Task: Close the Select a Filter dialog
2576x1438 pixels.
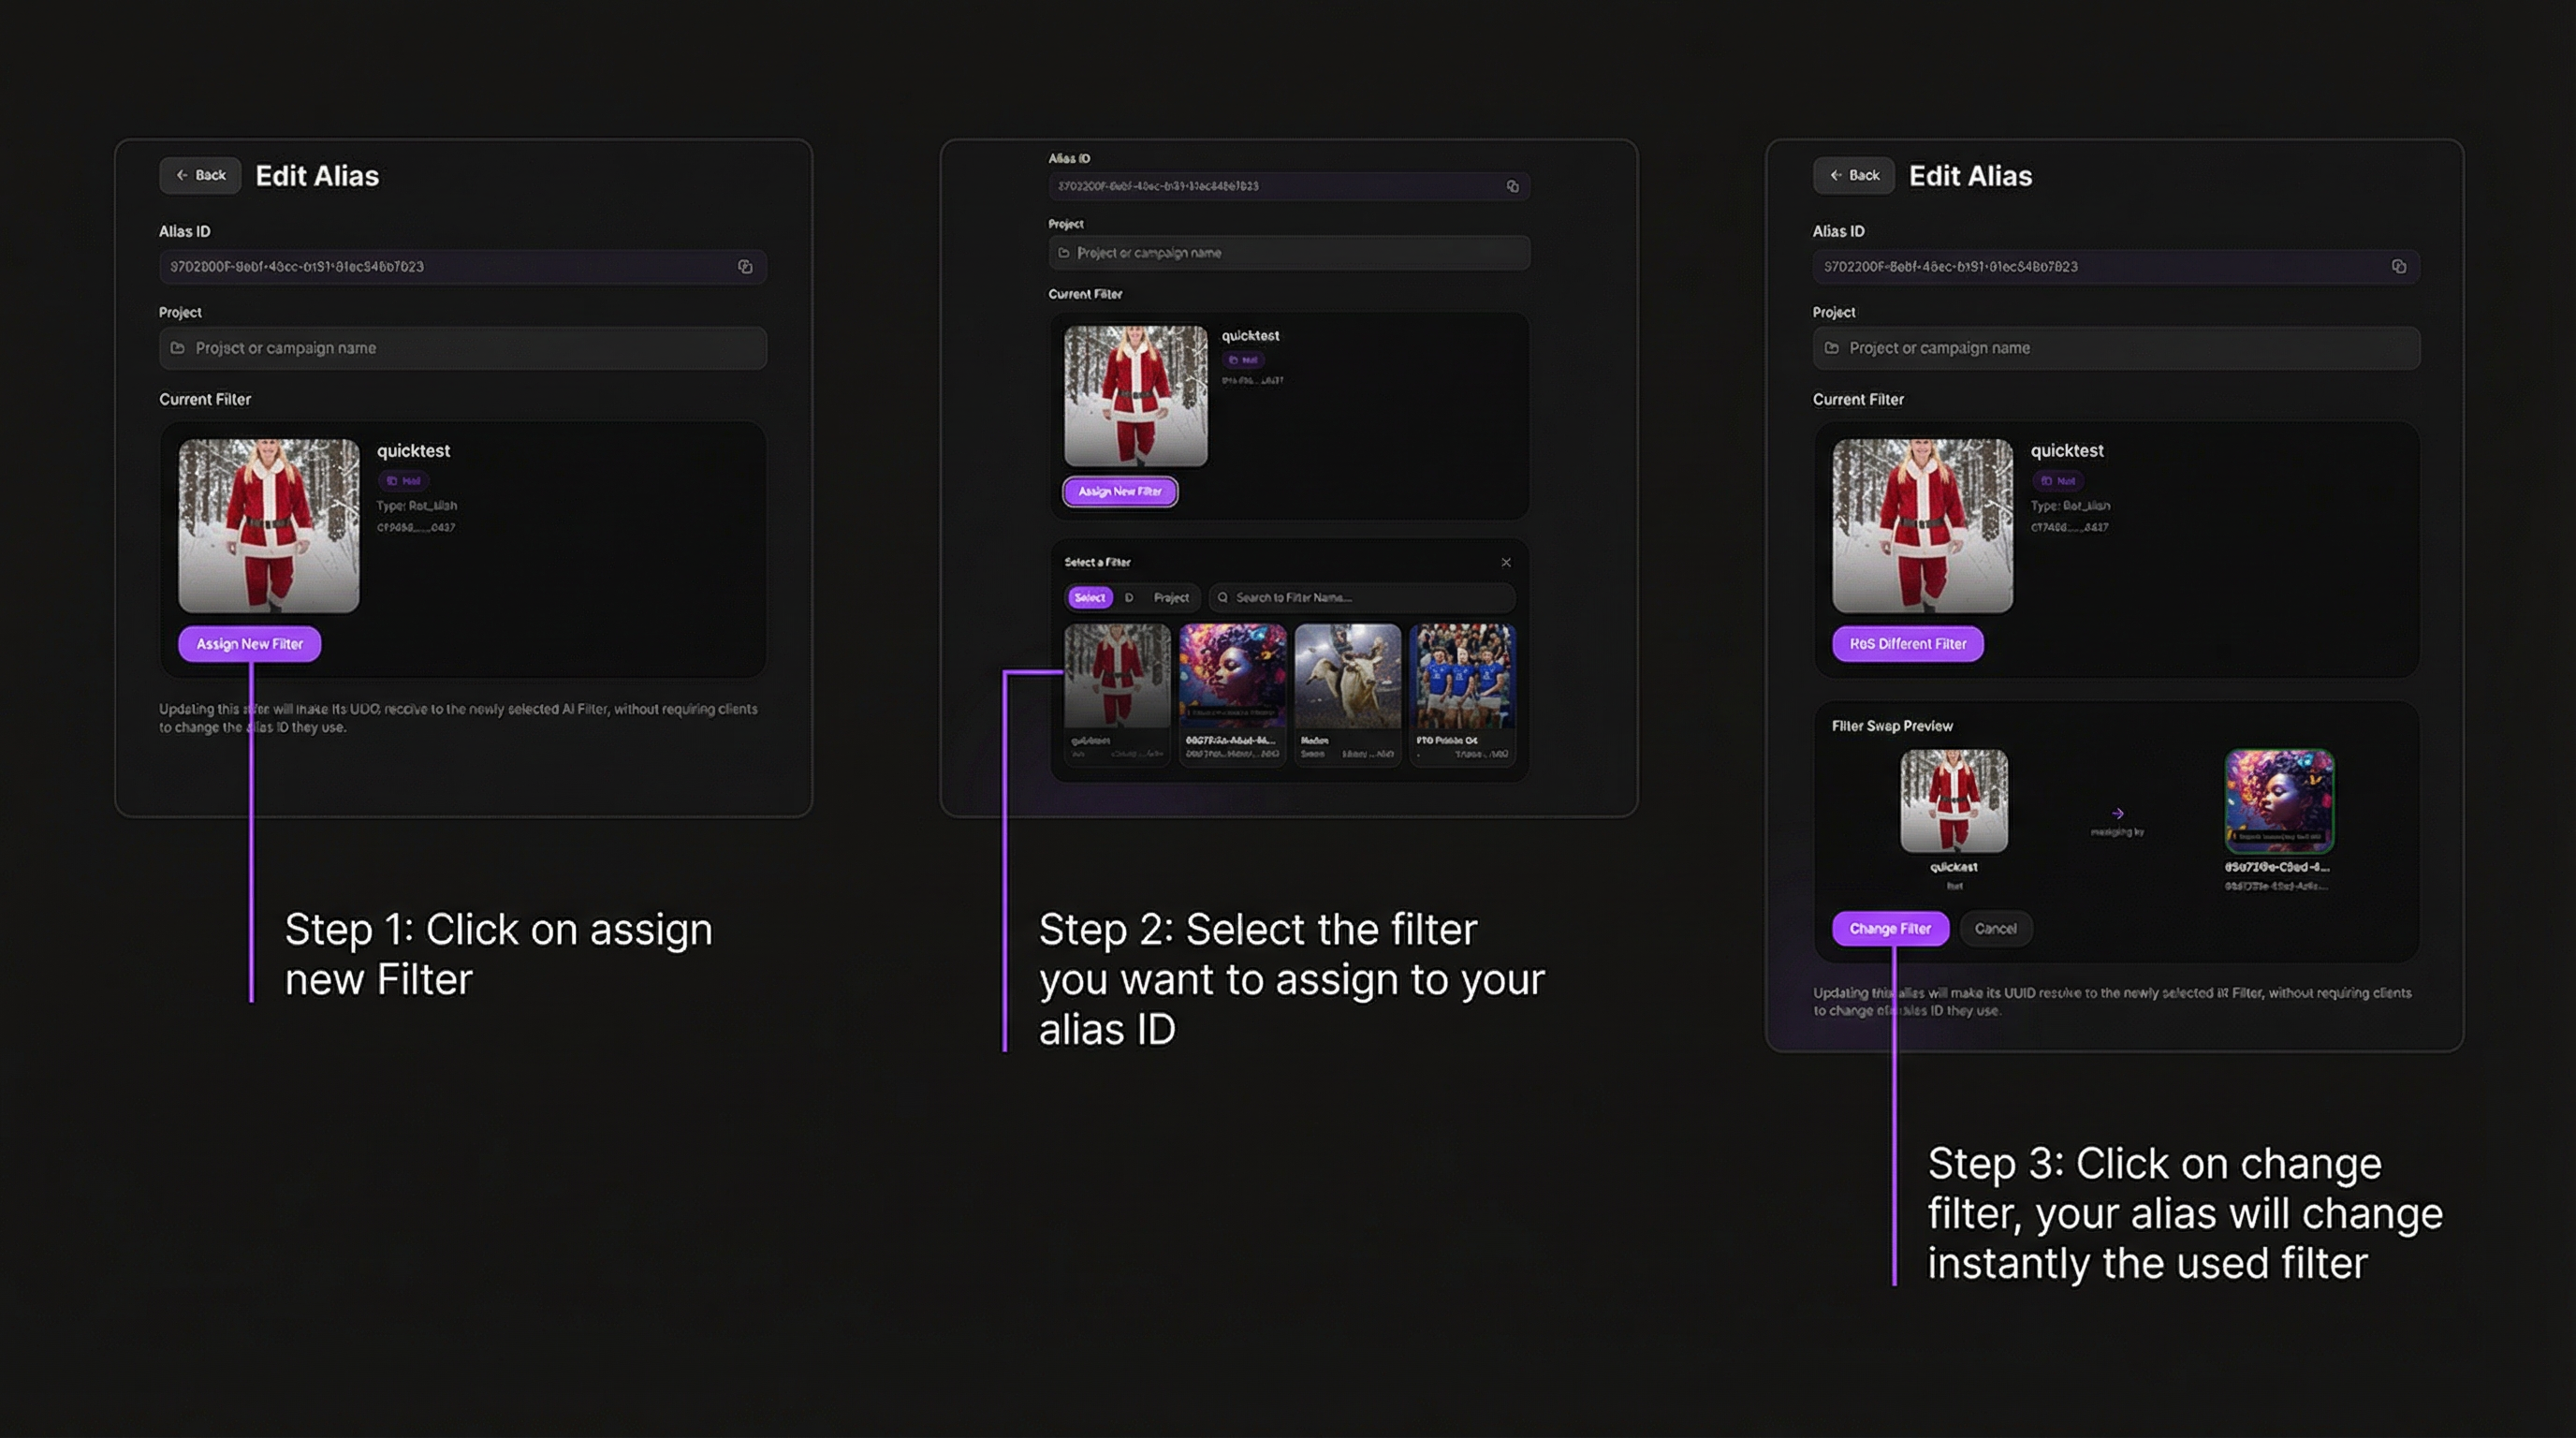Action: click(x=1505, y=562)
